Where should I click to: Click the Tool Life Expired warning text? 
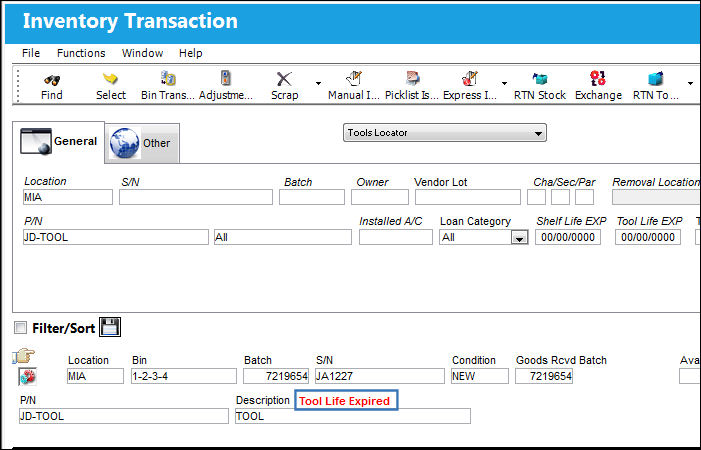pos(345,401)
